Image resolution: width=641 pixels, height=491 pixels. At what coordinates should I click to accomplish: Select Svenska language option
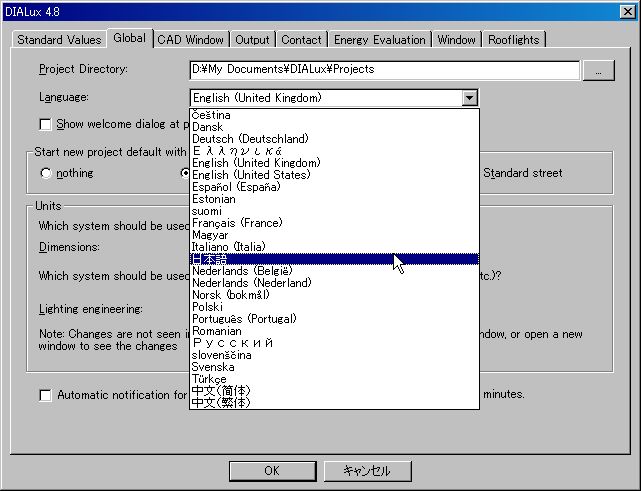[x=334, y=367]
